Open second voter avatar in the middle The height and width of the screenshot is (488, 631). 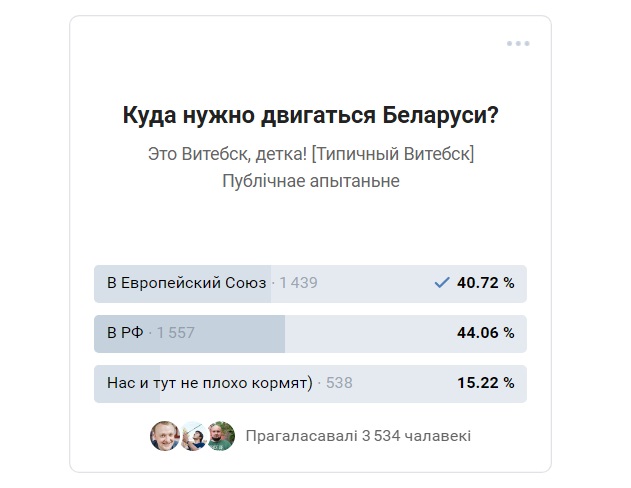click(193, 436)
